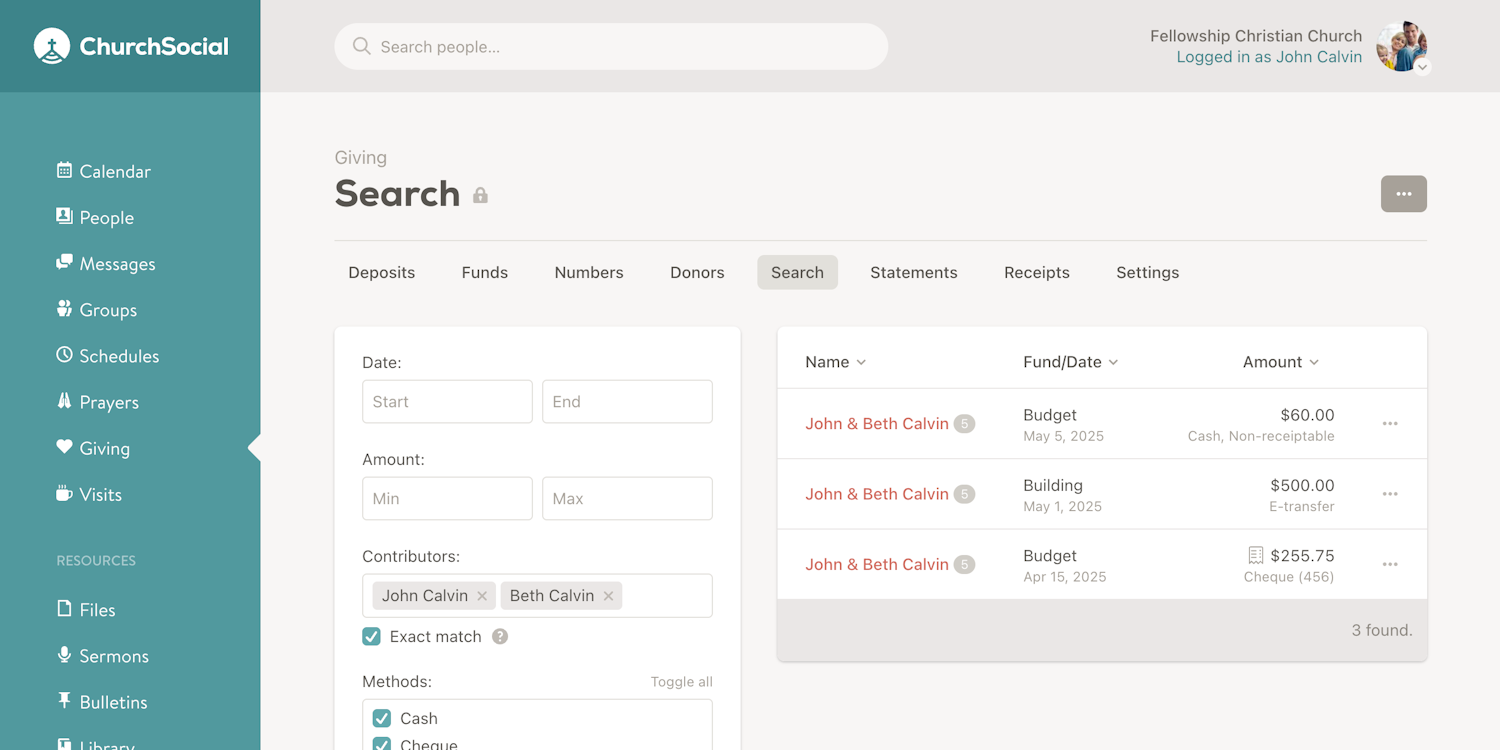1500x750 pixels.
Task: Open the Name column sort dropdown
Action: point(862,362)
